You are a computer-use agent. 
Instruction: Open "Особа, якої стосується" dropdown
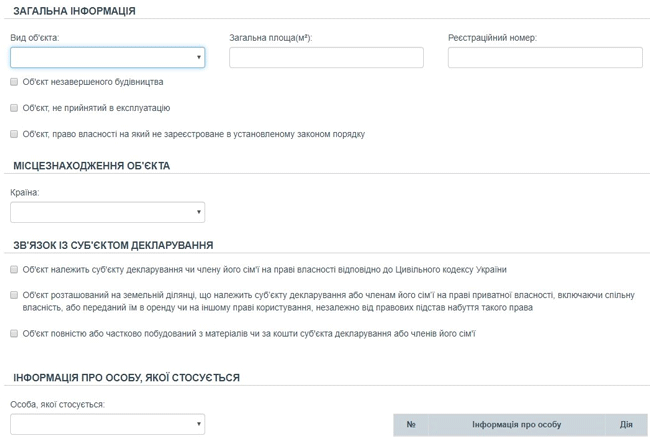pyautogui.click(x=107, y=425)
